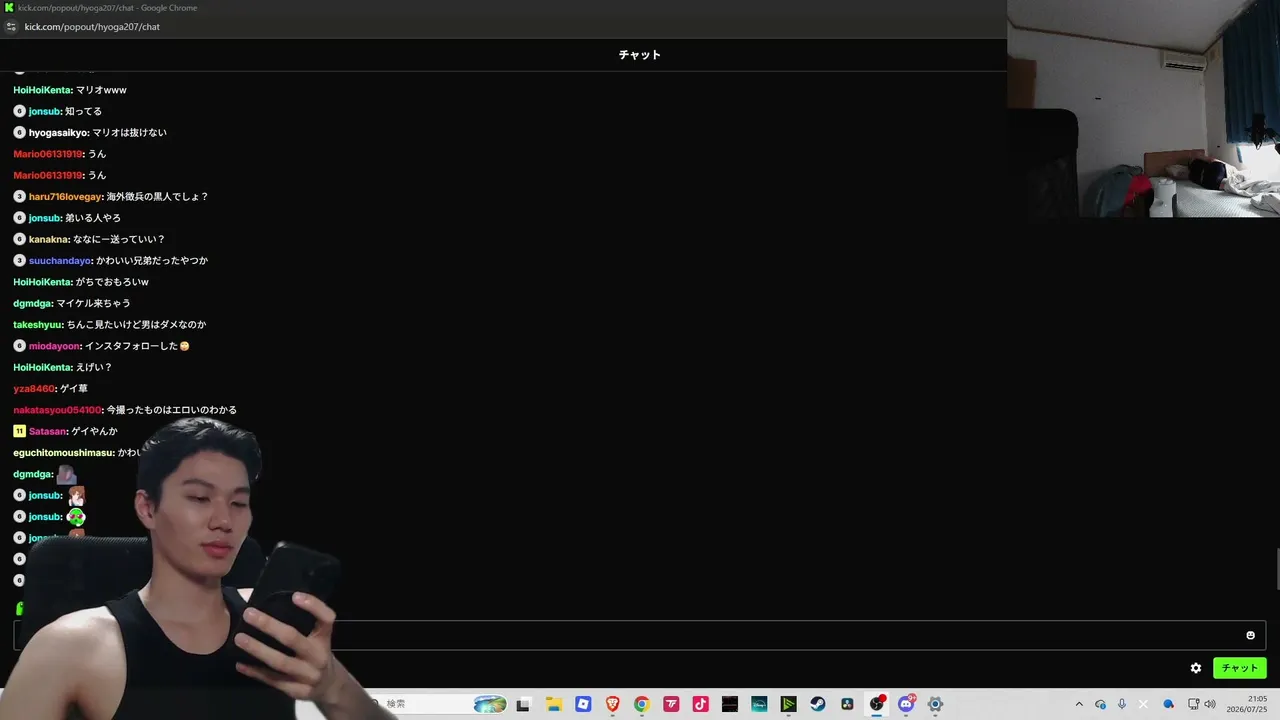1280x720 pixels.
Task: Open suuchandayo's username
Action: point(59,261)
